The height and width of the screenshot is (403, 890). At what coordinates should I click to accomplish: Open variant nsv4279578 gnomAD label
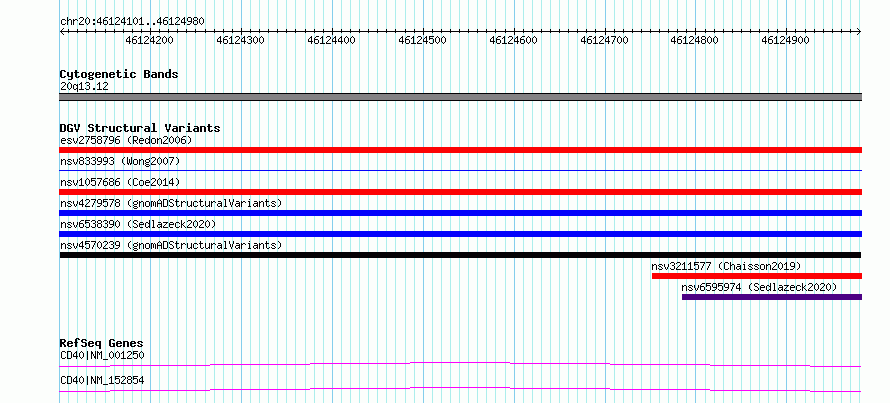(171, 203)
